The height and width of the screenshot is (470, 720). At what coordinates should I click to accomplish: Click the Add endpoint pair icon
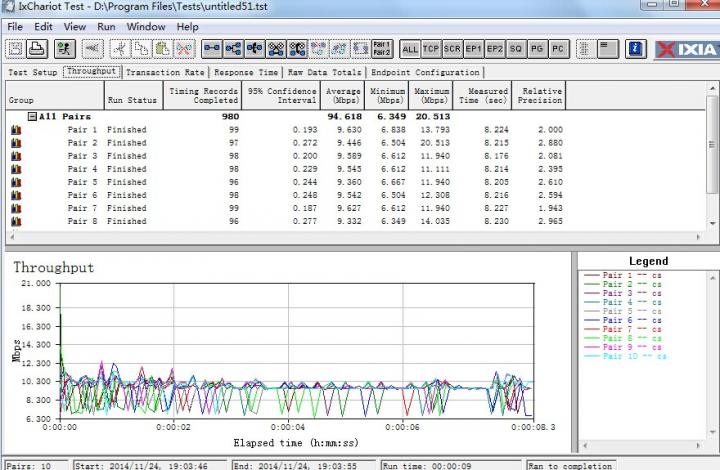[x=212, y=49]
